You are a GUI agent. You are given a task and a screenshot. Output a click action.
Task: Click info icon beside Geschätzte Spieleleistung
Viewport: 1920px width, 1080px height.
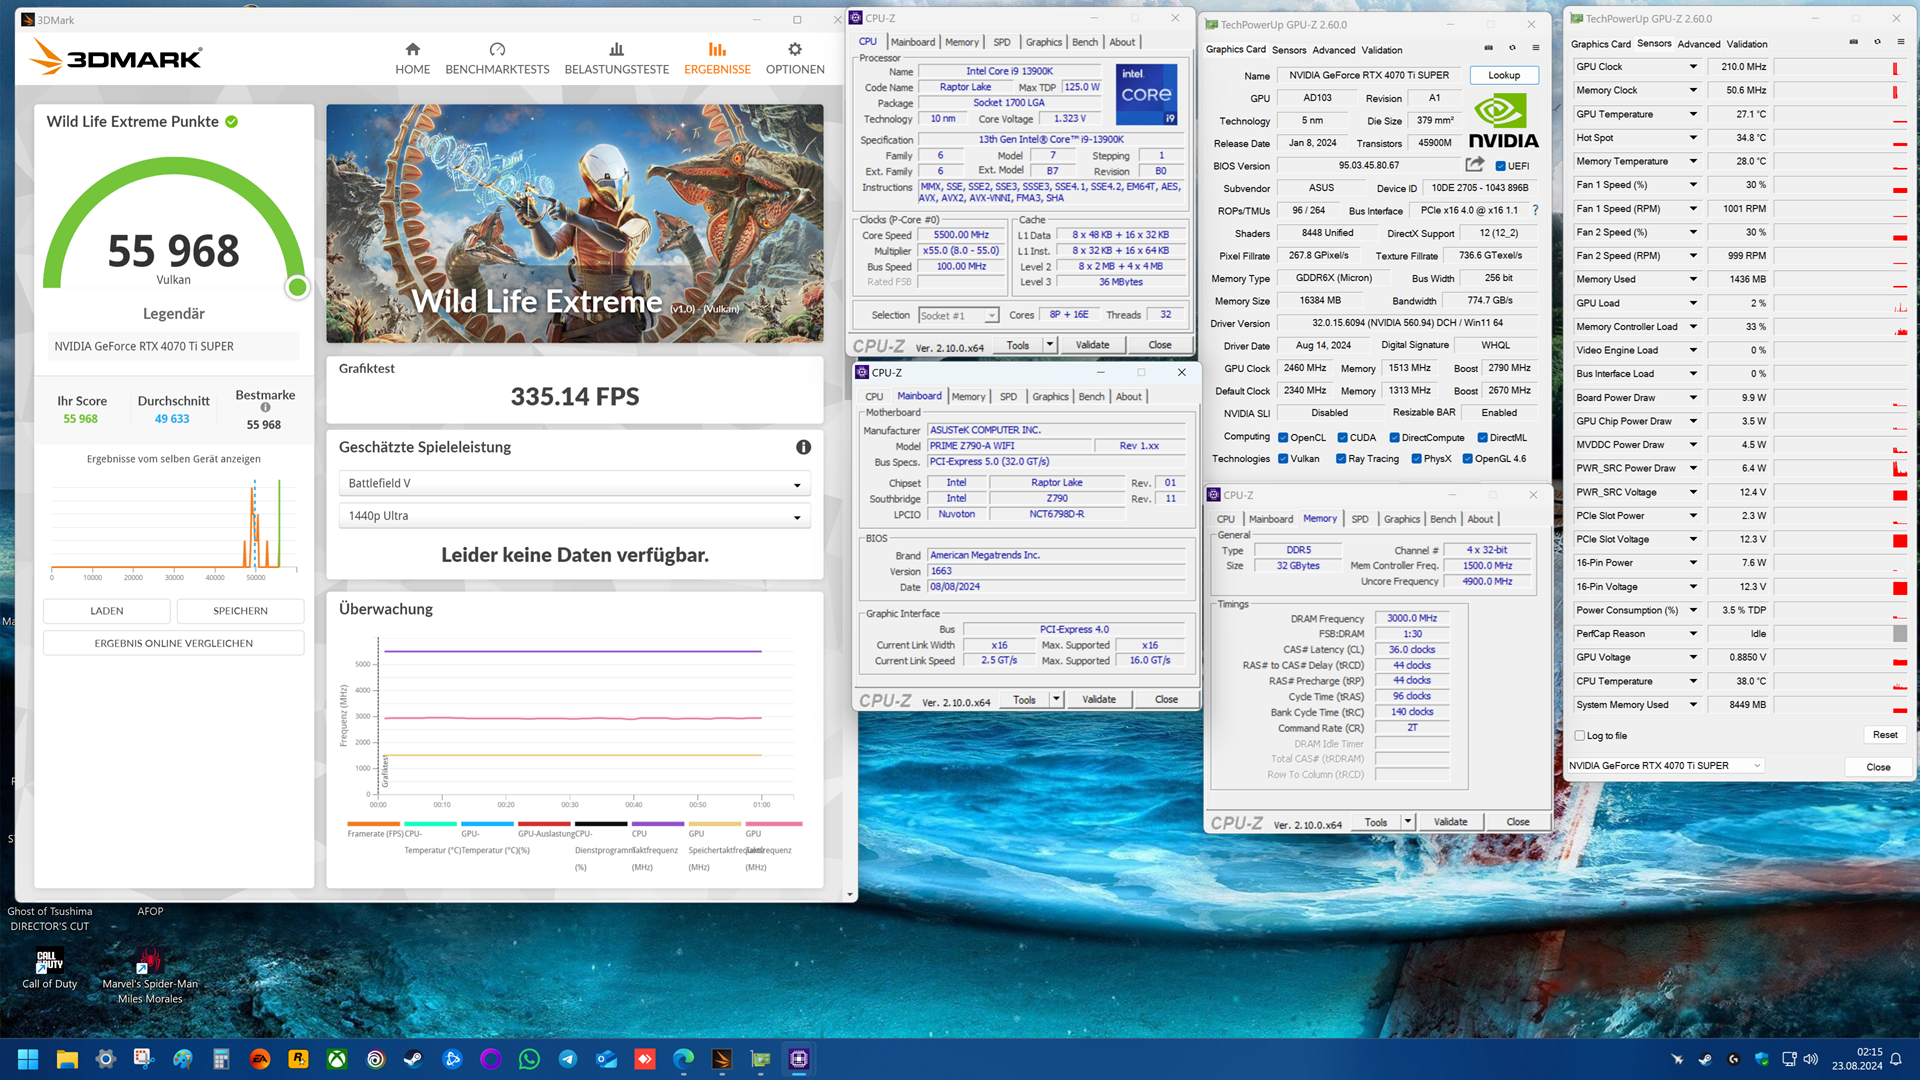pyautogui.click(x=803, y=447)
